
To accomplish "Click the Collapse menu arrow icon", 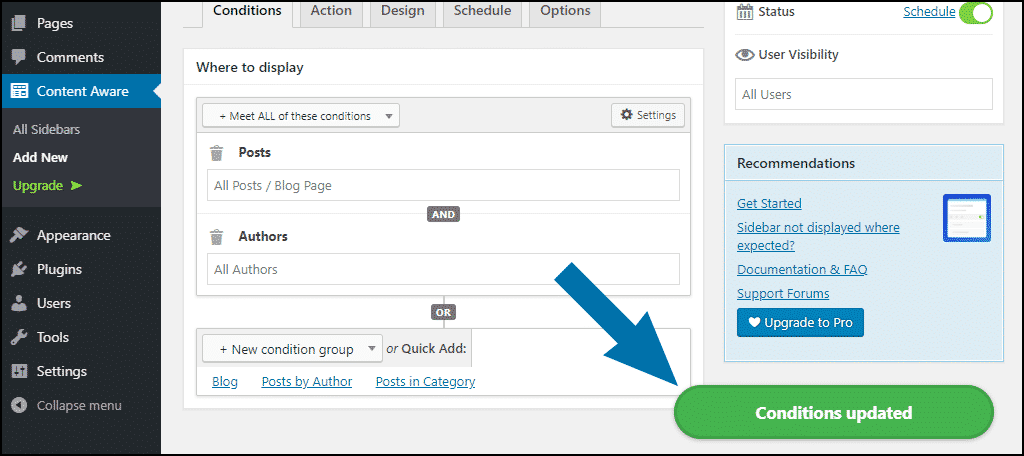I will [20, 405].
